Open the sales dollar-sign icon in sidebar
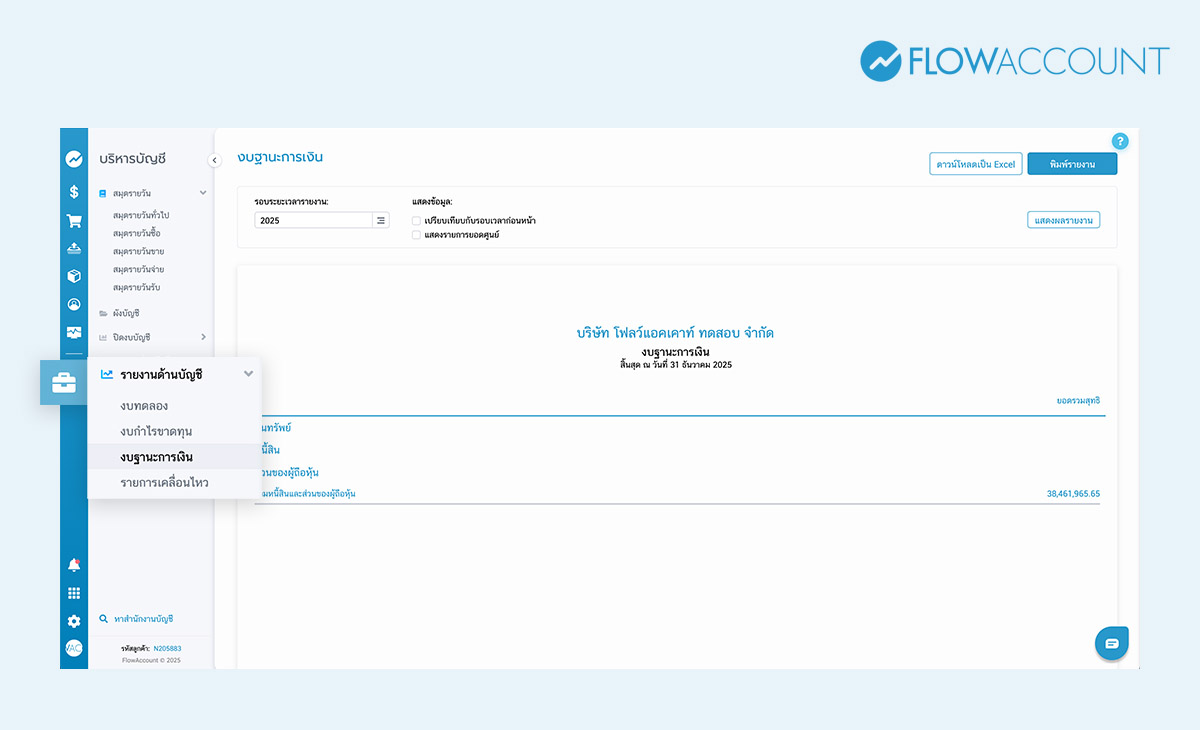 click(74, 192)
